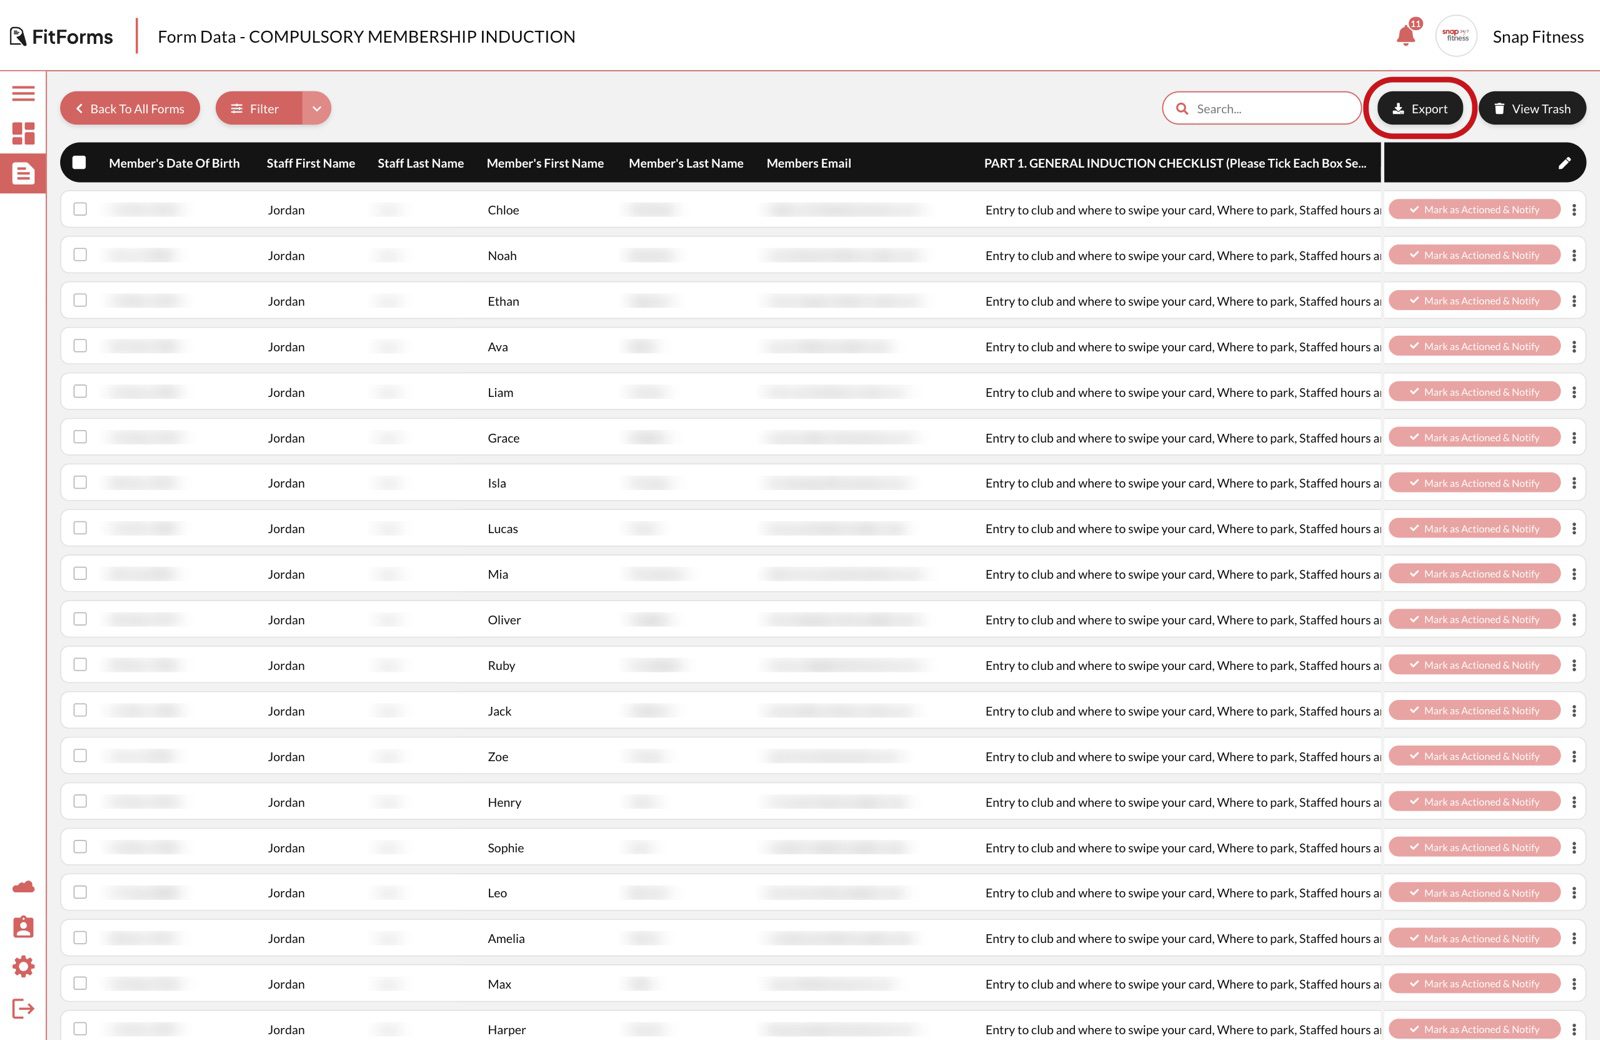
Task: Click Back To All Forms
Action: pyautogui.click(x=130, y=108)
